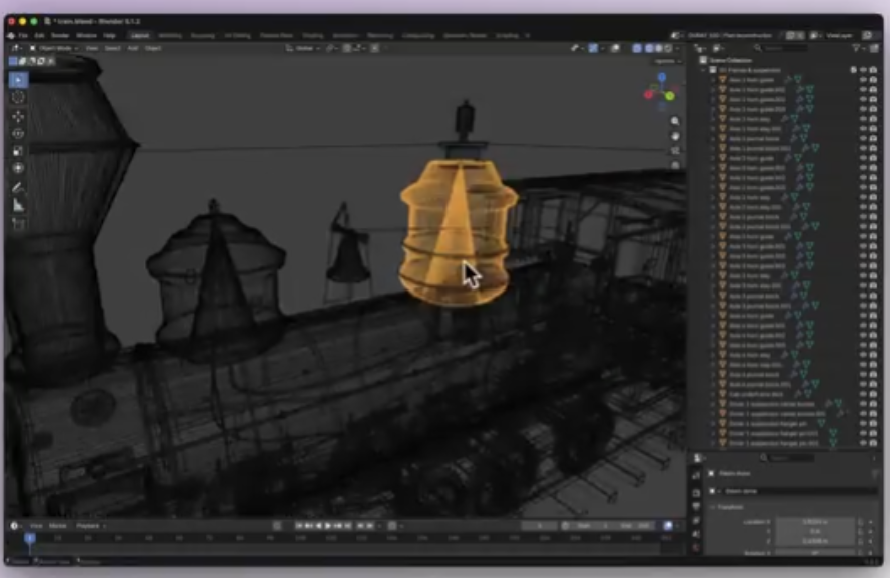Switch to the Shading workspace tab
Screen dimensions: 890x578
(313, 35)
